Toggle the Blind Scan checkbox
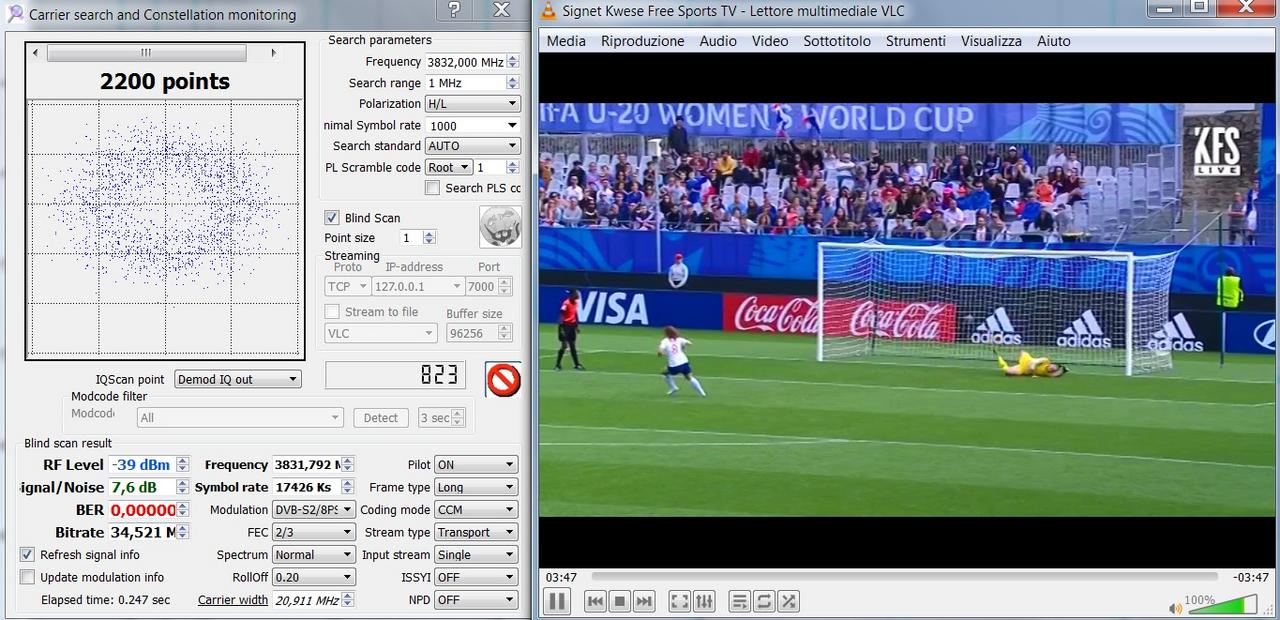Screen dimensions: 1280x620 (332, 217)
